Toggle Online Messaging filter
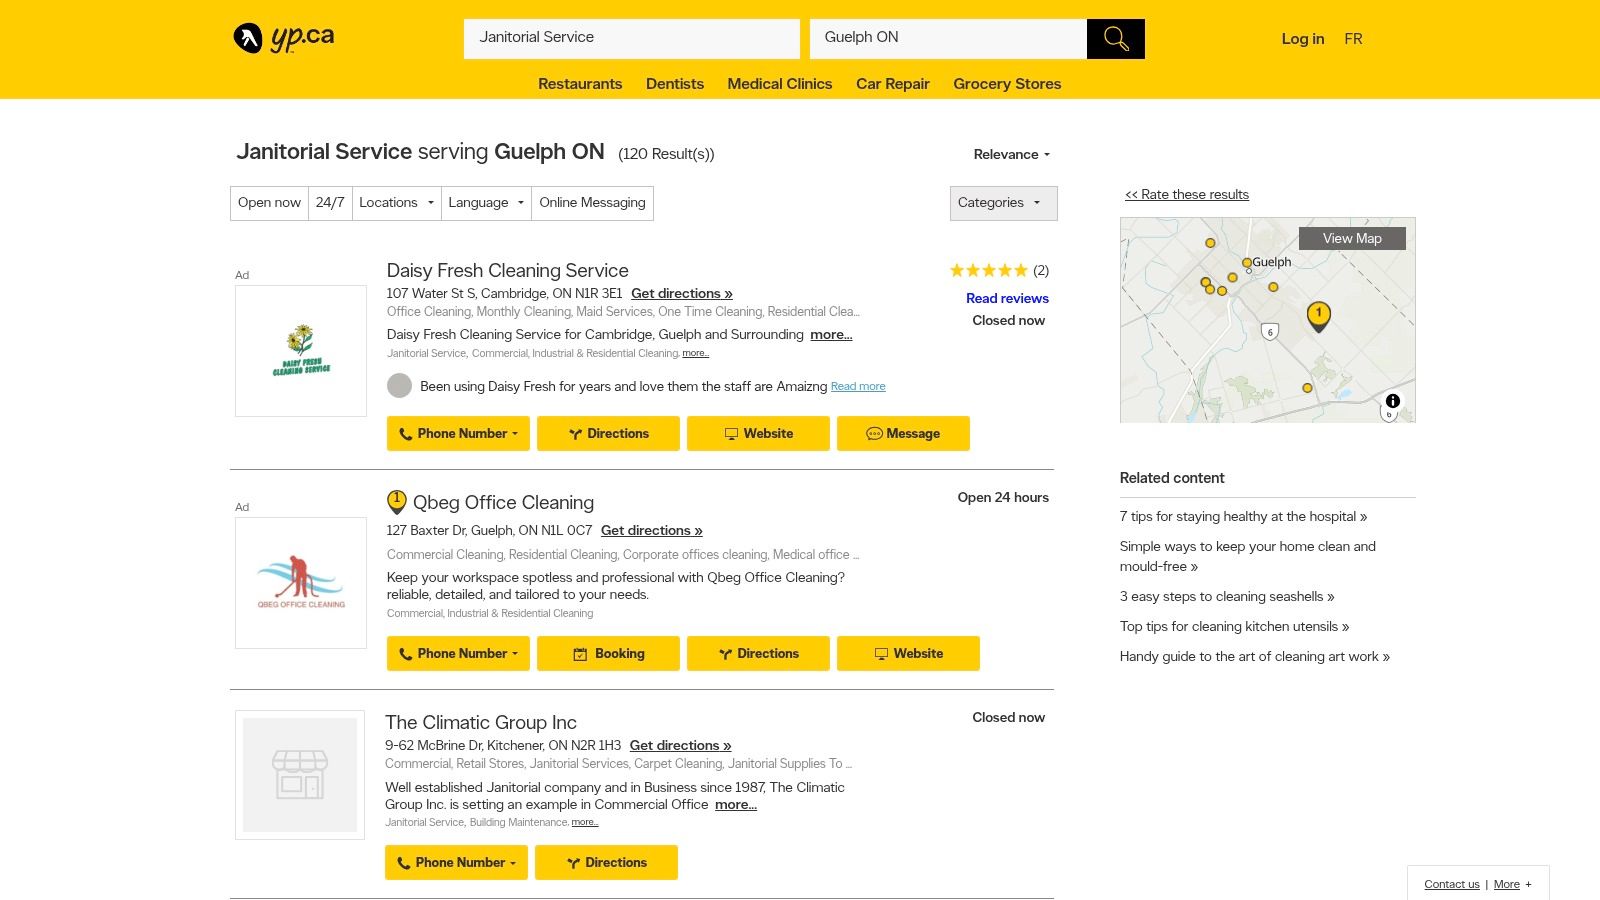 592,203
